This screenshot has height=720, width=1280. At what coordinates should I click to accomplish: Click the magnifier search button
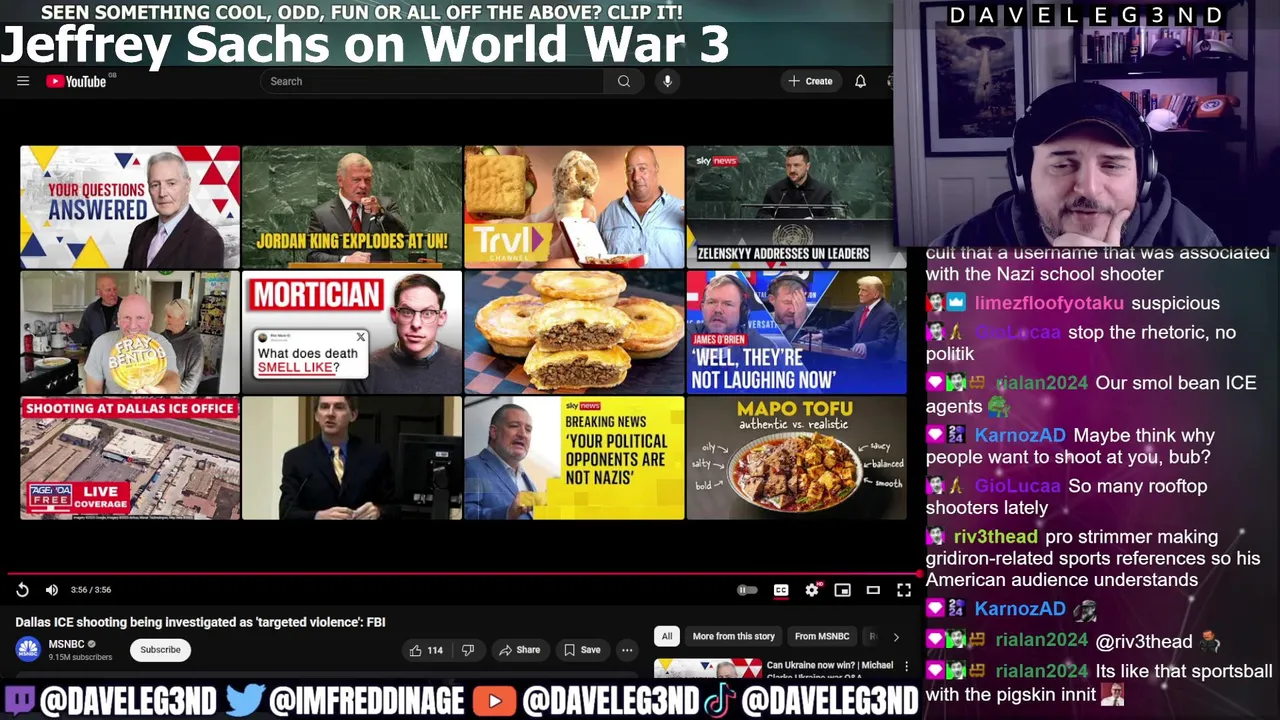pos(624,81)
